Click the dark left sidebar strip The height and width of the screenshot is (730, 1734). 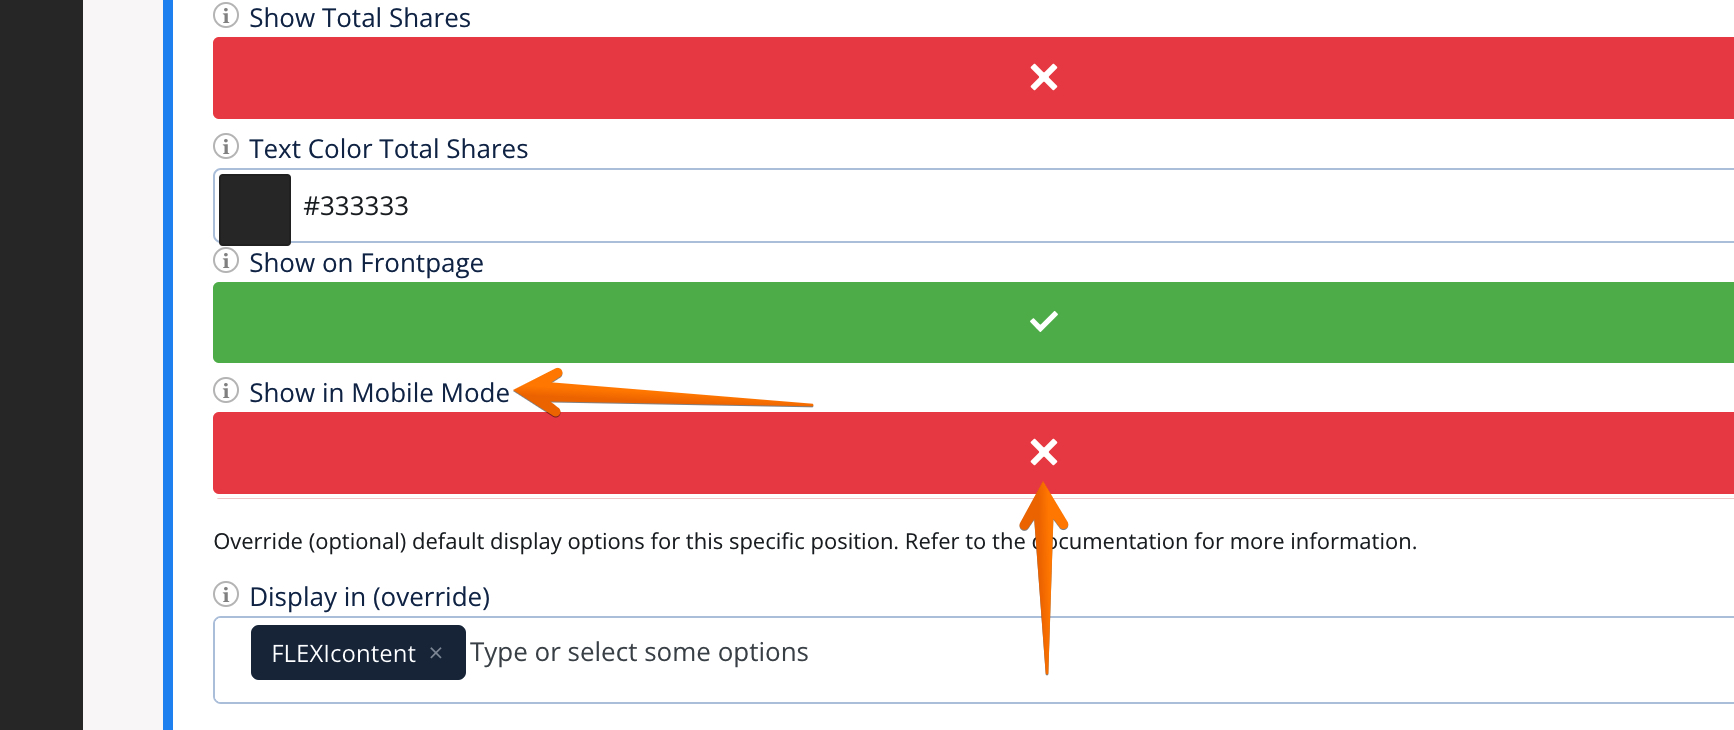[x=41, y=365]
